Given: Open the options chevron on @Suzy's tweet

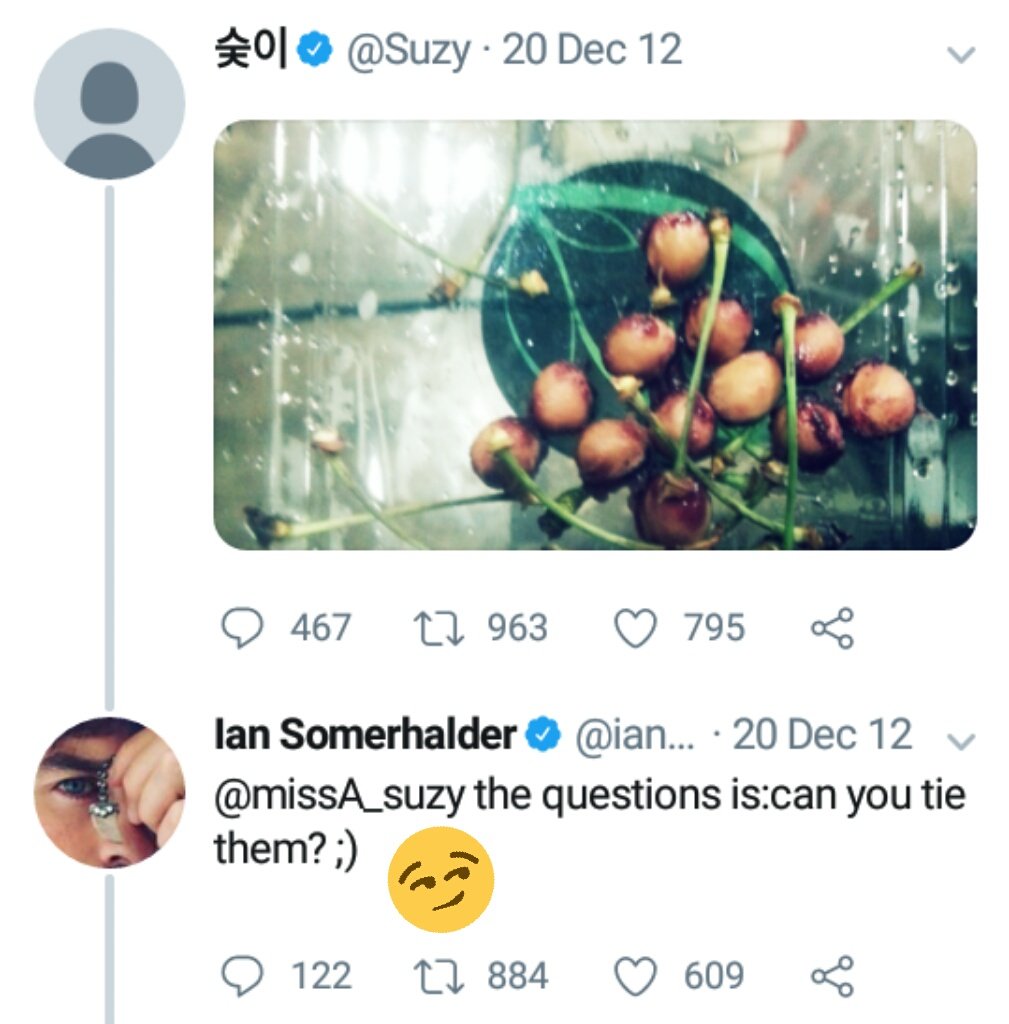Looking at the screenshot, I should (960, 55).
